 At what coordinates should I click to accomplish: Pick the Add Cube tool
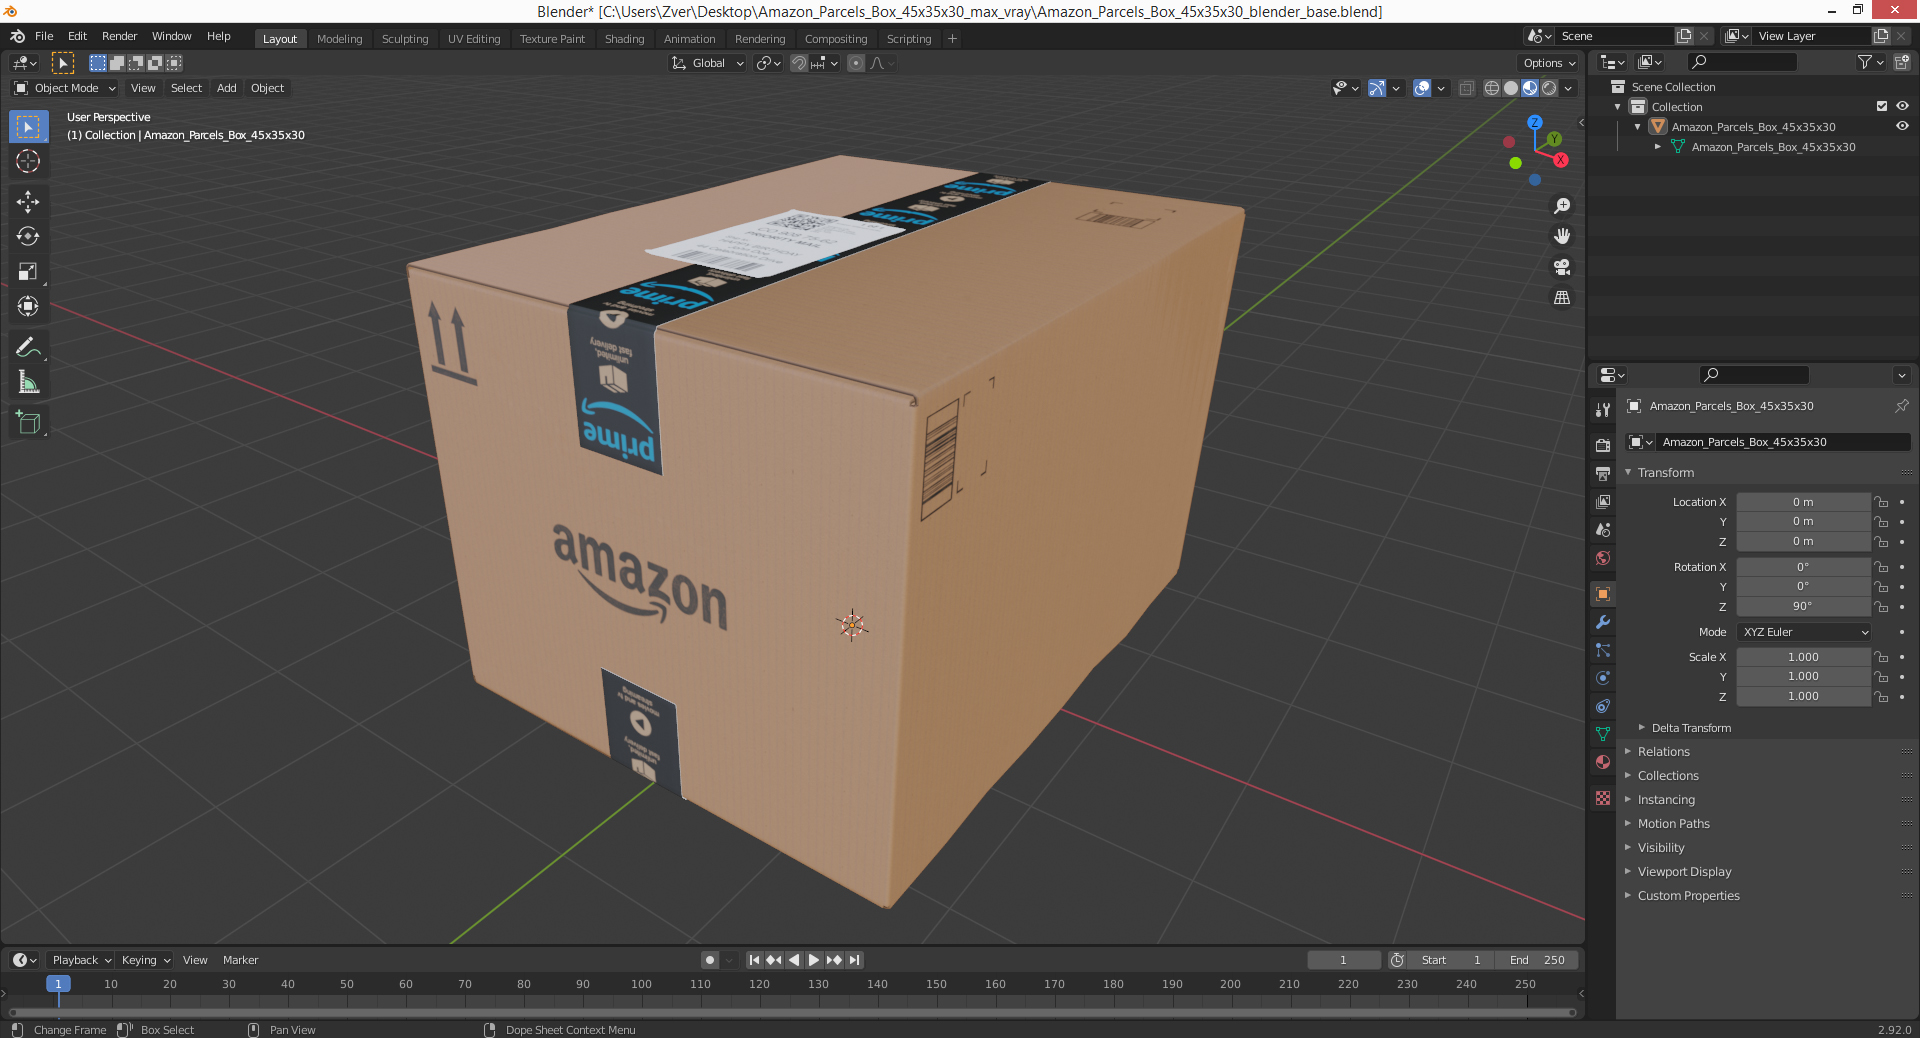tap(28, 423)
